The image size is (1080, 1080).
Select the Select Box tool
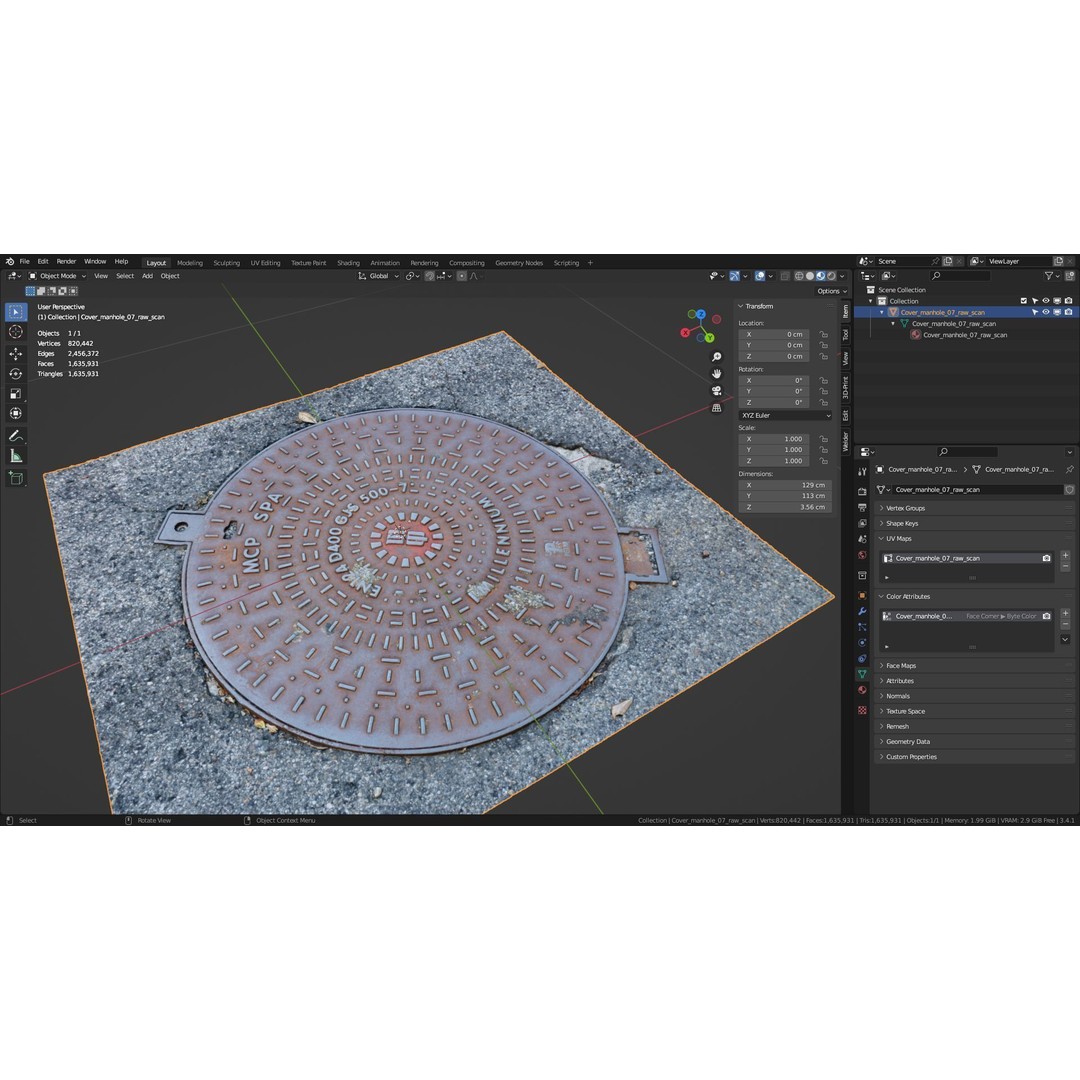coord(16,312)
